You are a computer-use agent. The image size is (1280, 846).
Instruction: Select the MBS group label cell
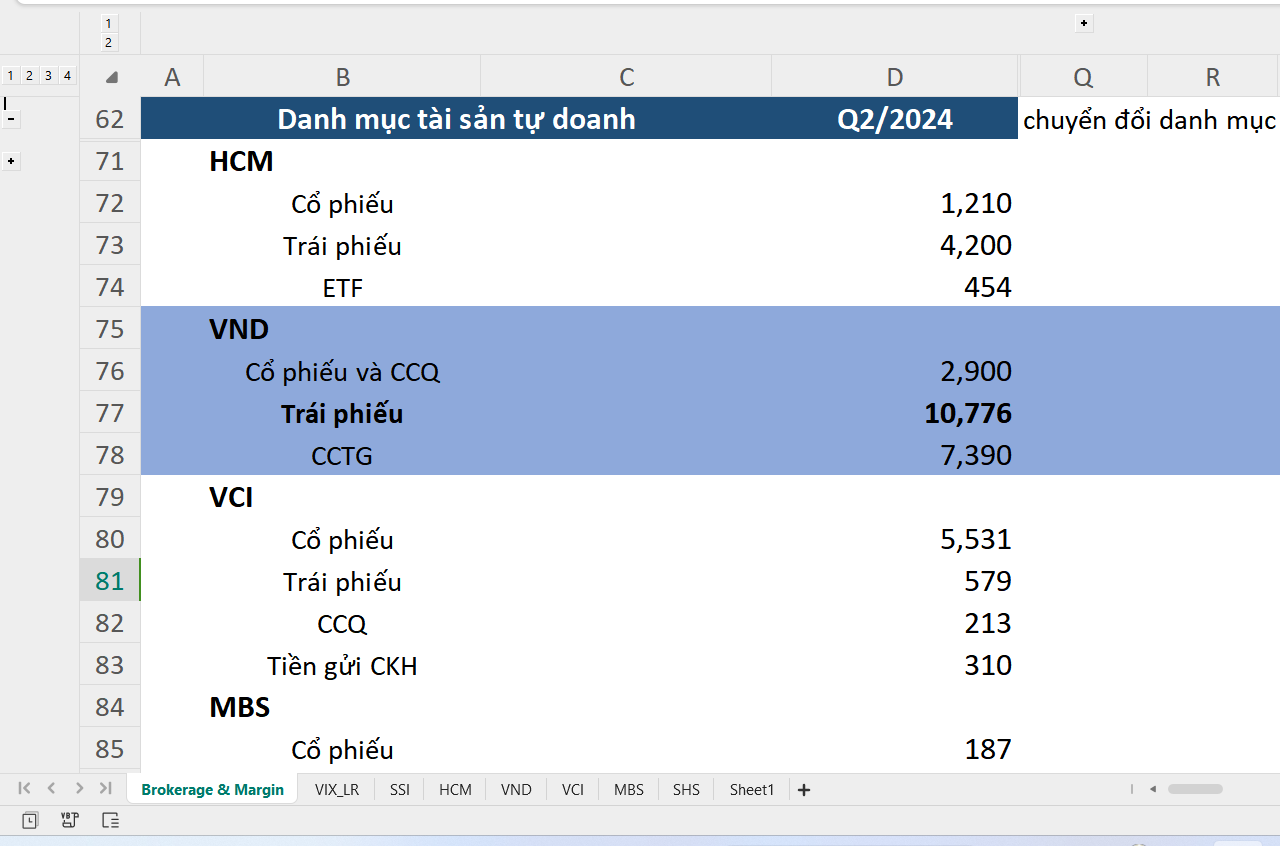coord(342,707)
